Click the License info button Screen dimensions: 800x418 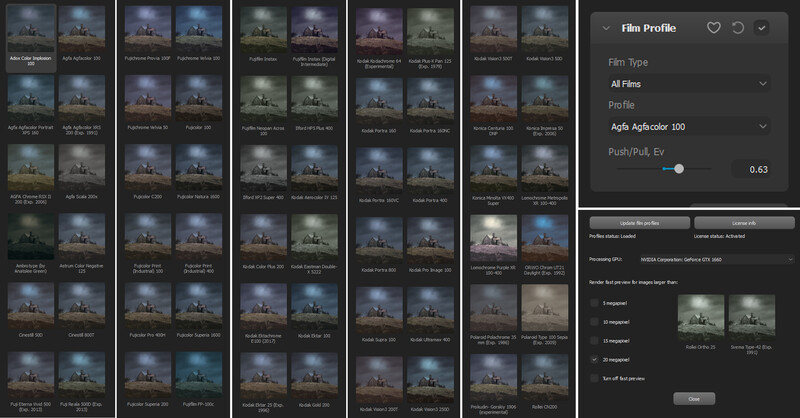744,223
